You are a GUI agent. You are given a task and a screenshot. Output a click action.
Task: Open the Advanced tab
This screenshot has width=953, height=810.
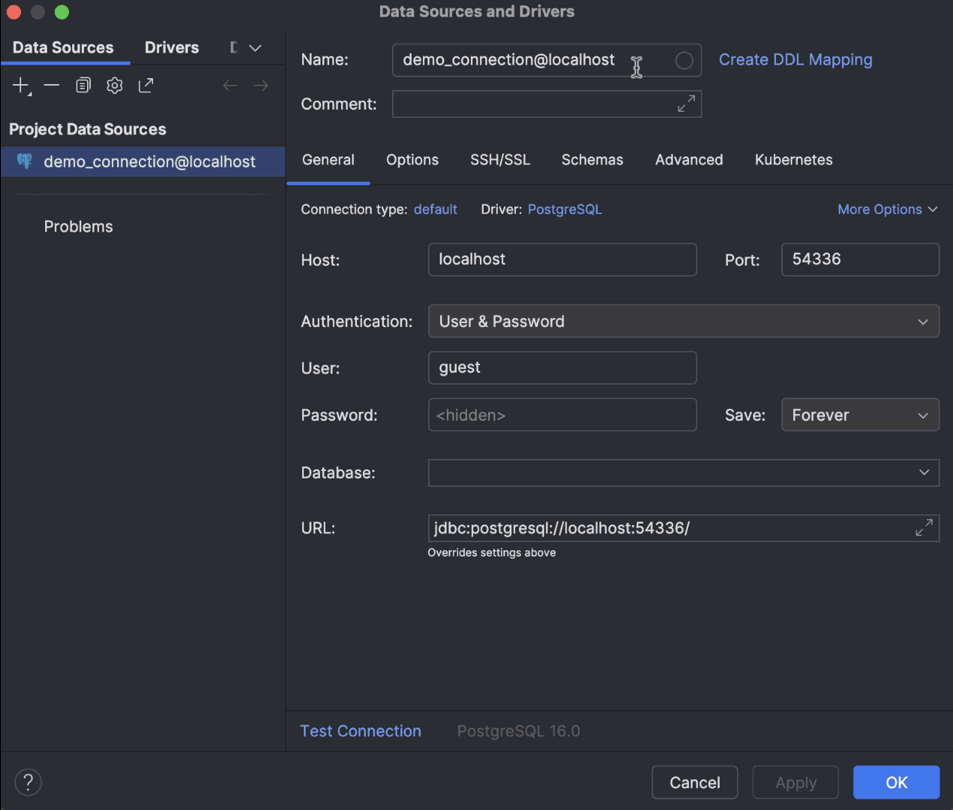(689, 160)
